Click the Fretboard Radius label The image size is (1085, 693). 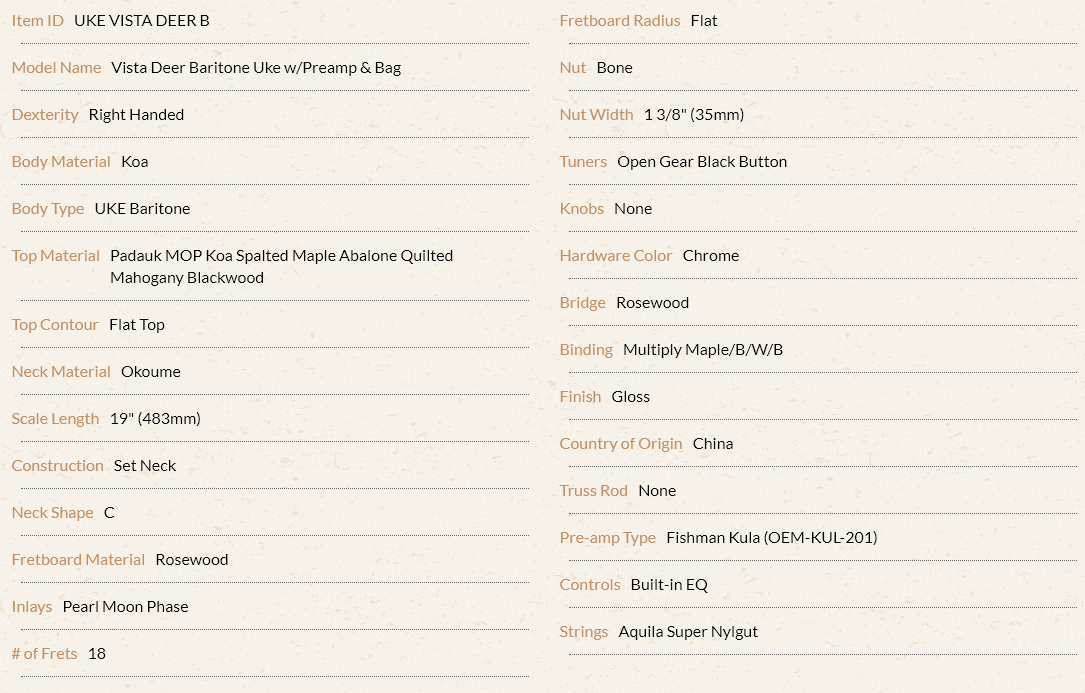pos(620,21)
